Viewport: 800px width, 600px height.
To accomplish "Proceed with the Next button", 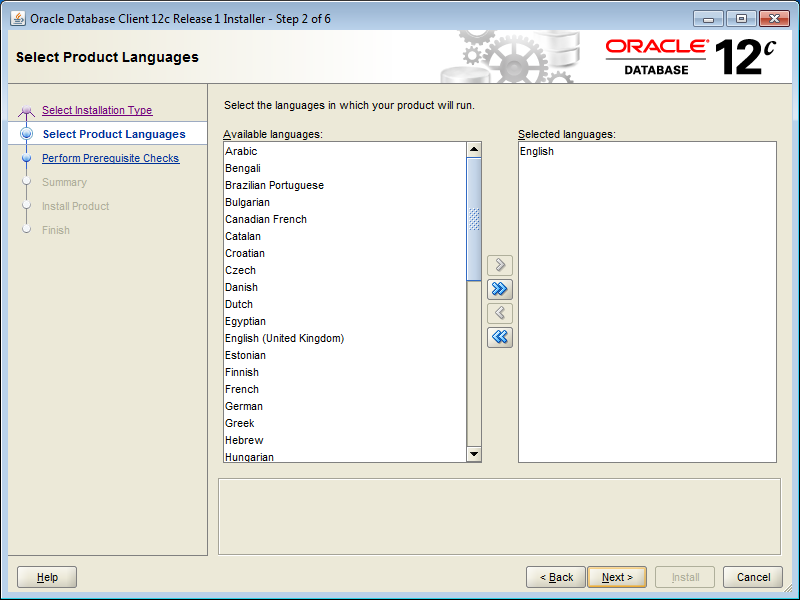I will coord(617,577).
